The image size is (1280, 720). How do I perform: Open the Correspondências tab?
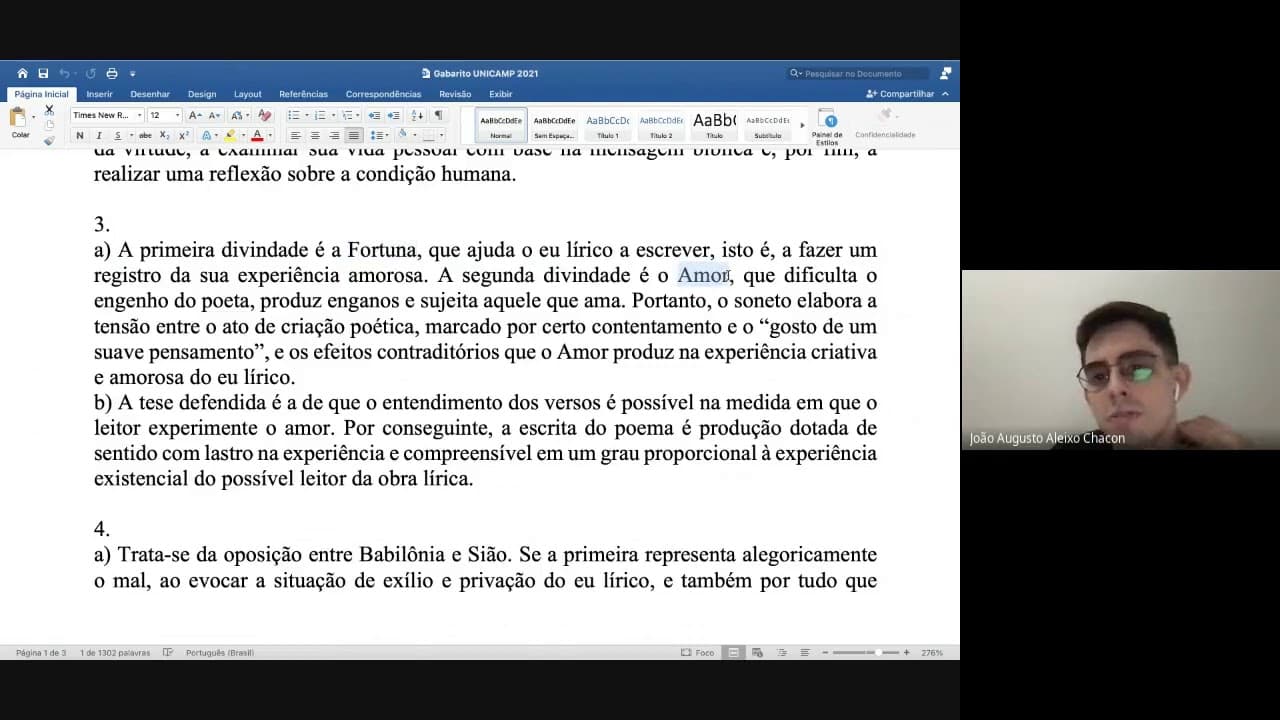click(x=383, y=94)
